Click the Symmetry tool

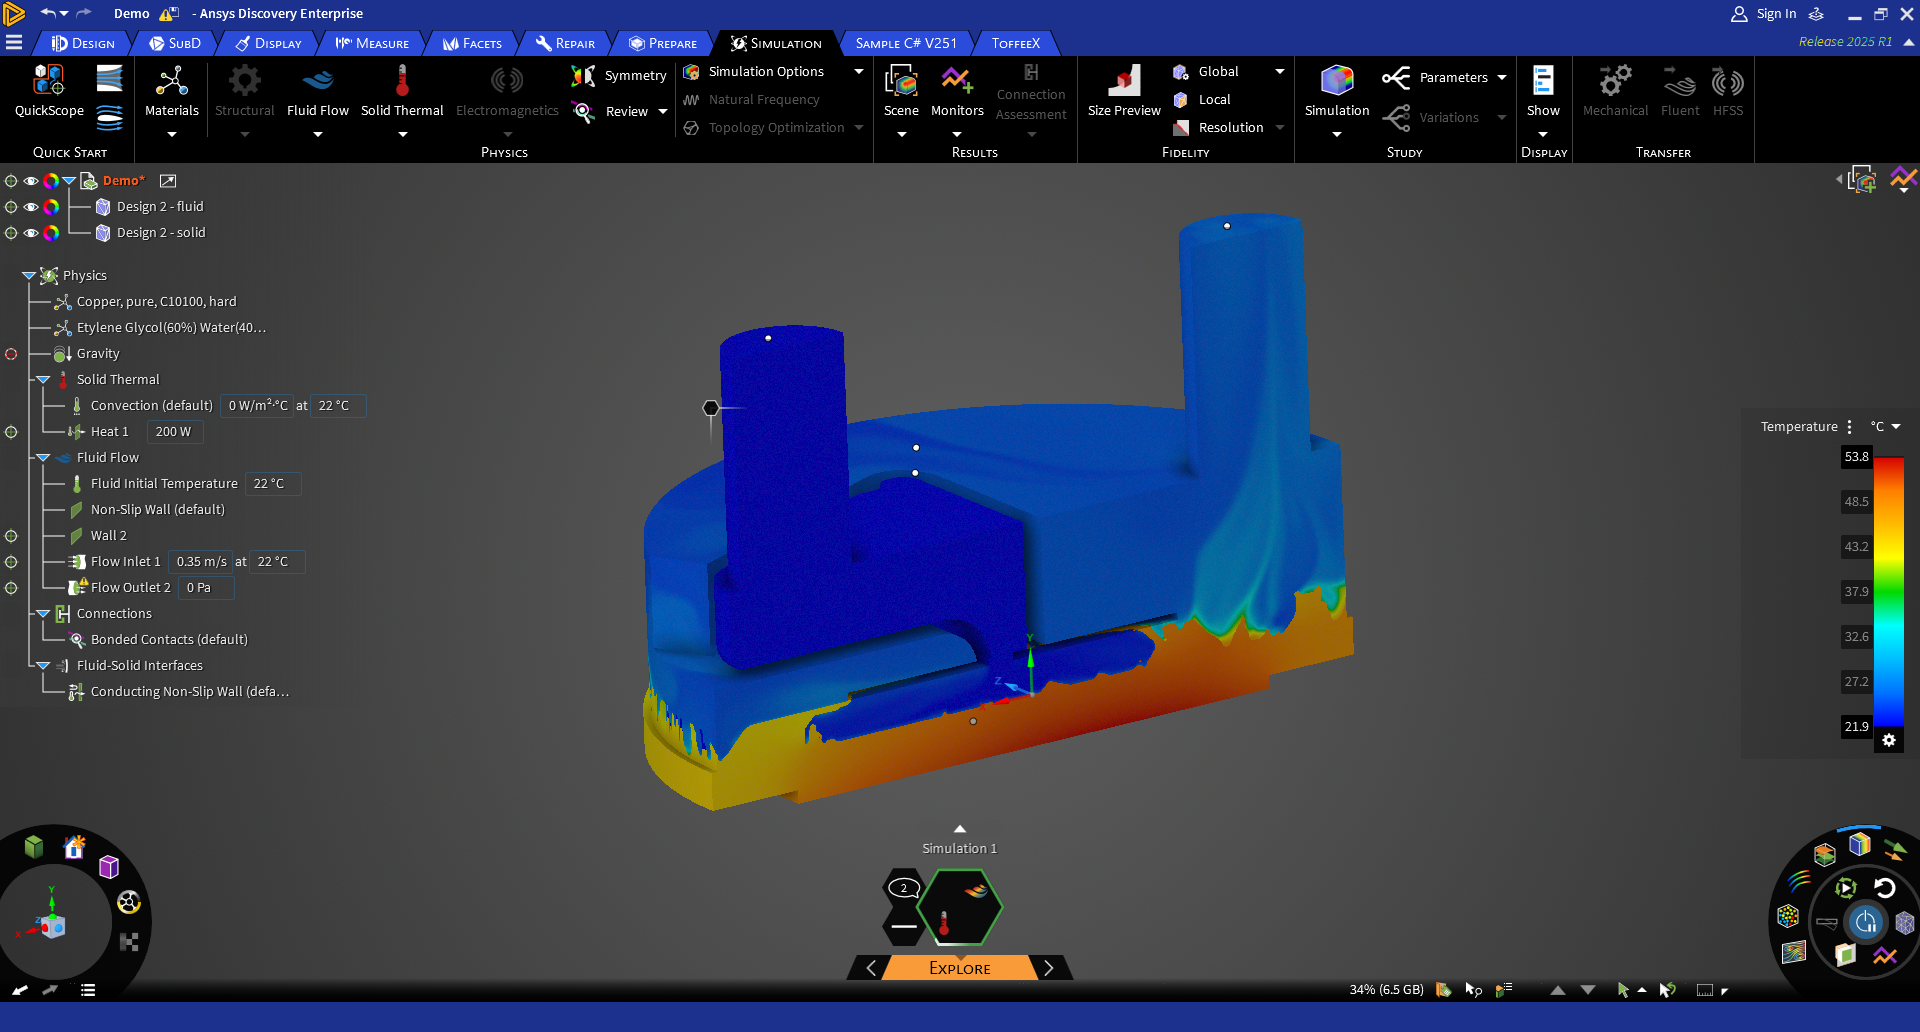pyautogui.click(x=619, y=76)
